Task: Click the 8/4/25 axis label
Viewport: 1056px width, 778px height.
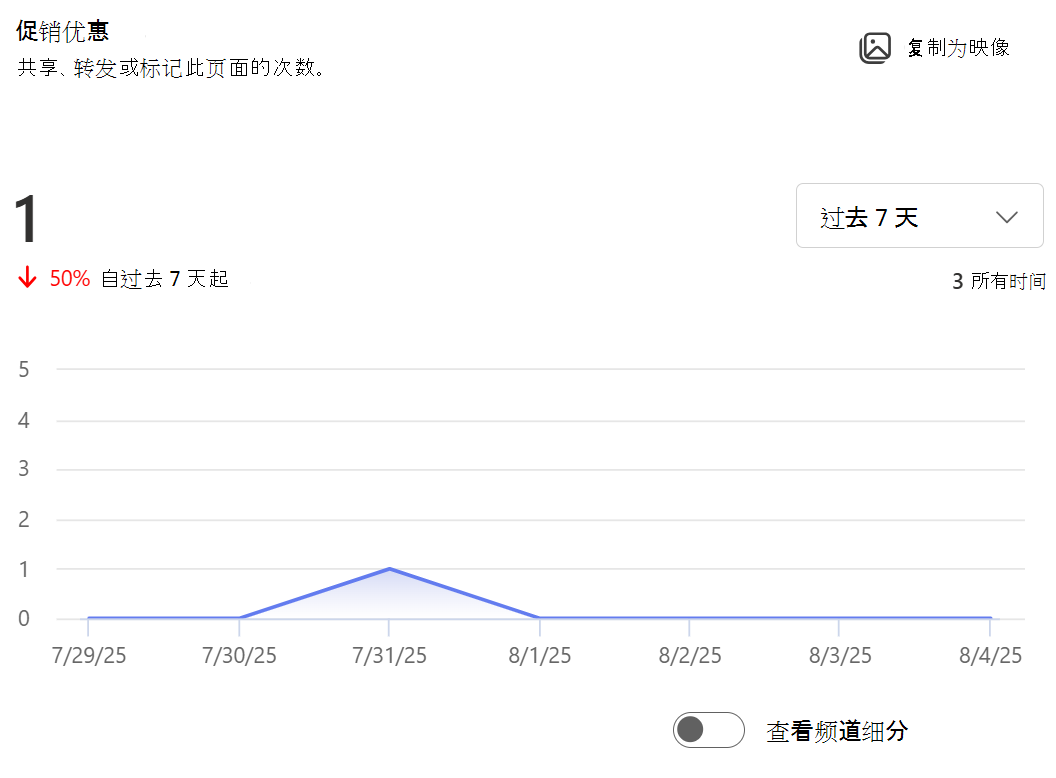Action: (990, 655)
